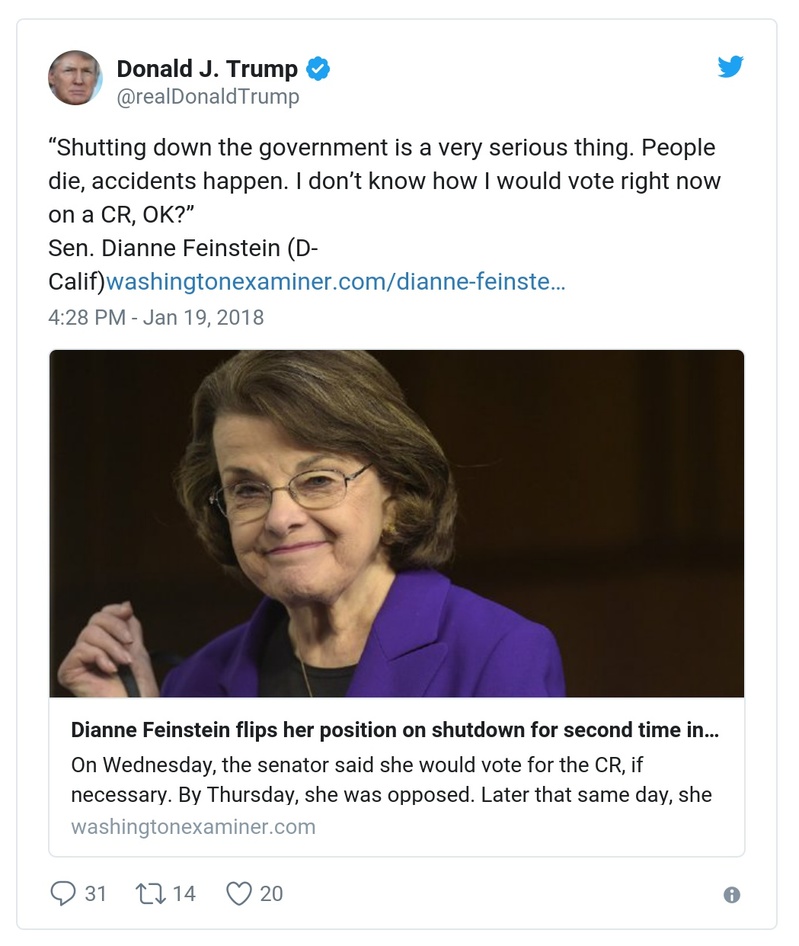799x946 pixels.
Task: Like the tweet with the heart icon
Action: coord(238,893)
